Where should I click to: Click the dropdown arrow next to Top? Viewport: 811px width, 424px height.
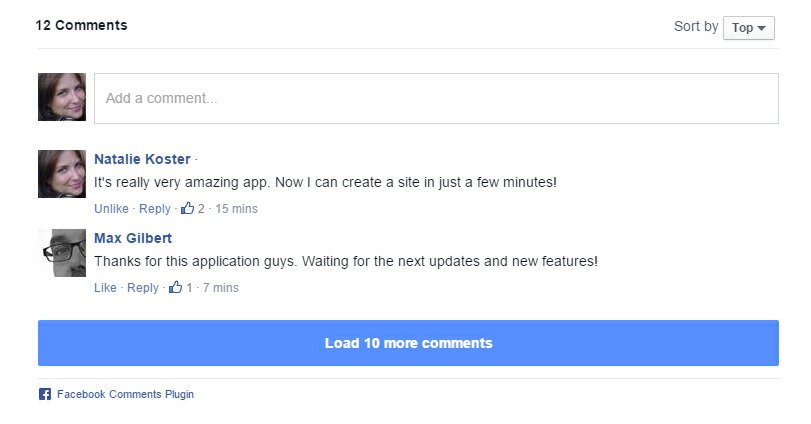tap(761, 28)
